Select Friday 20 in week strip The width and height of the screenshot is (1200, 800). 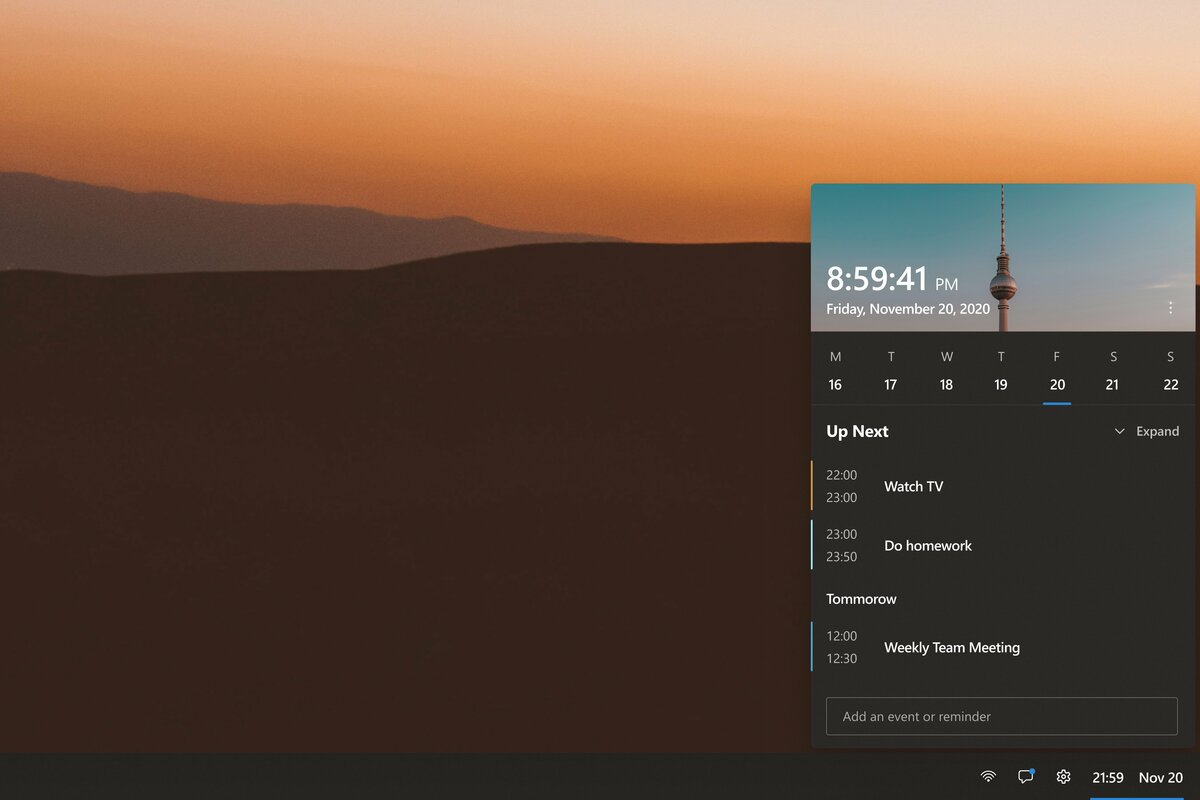coord(1057,371)
